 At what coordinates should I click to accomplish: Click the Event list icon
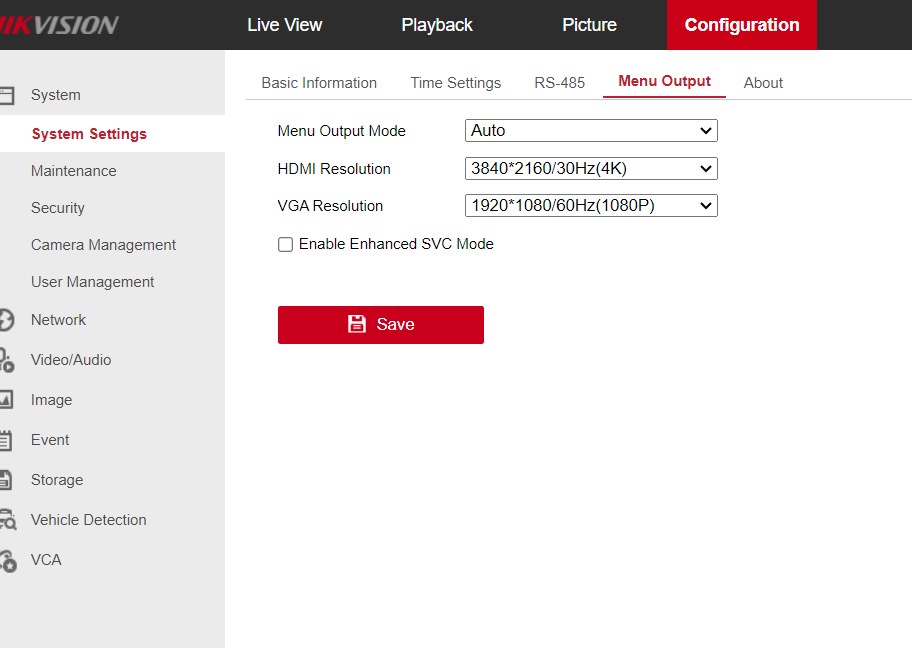point(6,440)
